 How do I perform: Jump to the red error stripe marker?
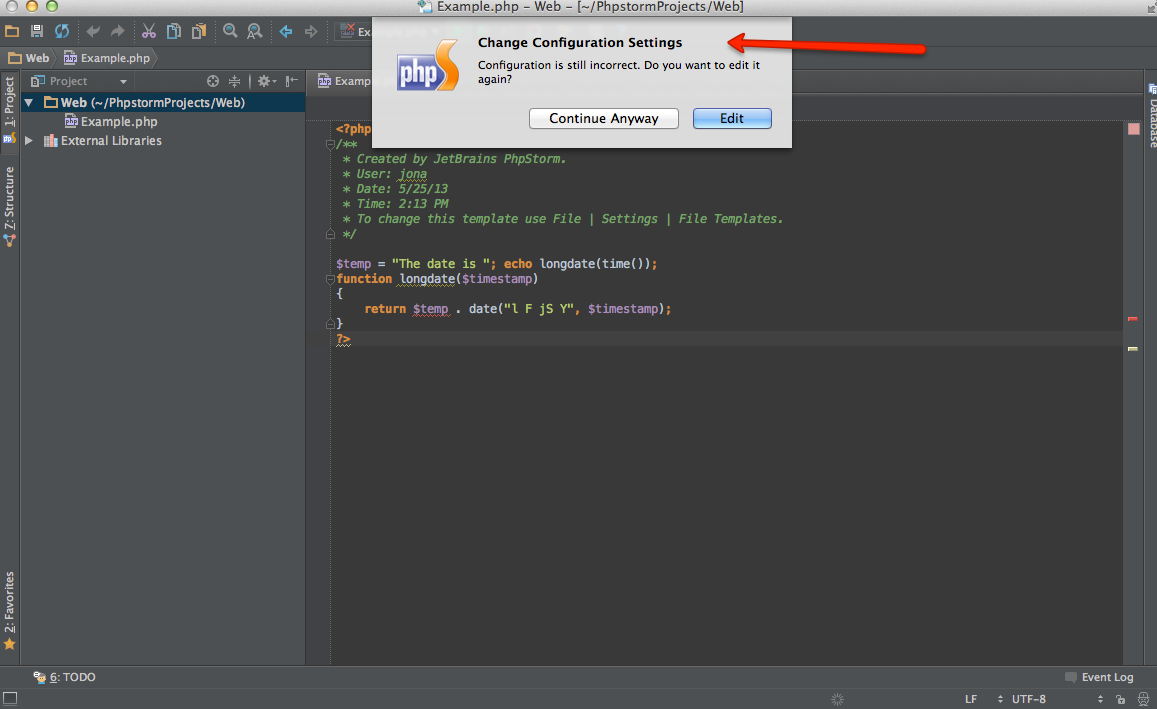tap(1133, 319)
